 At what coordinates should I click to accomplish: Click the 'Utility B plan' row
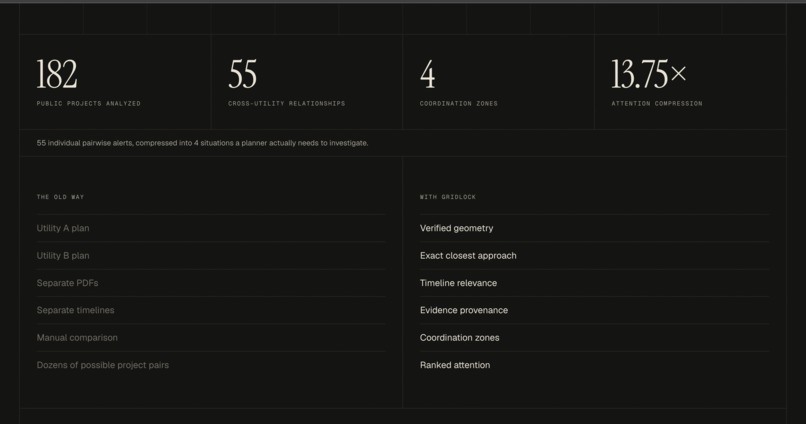(x=211, y=255)
